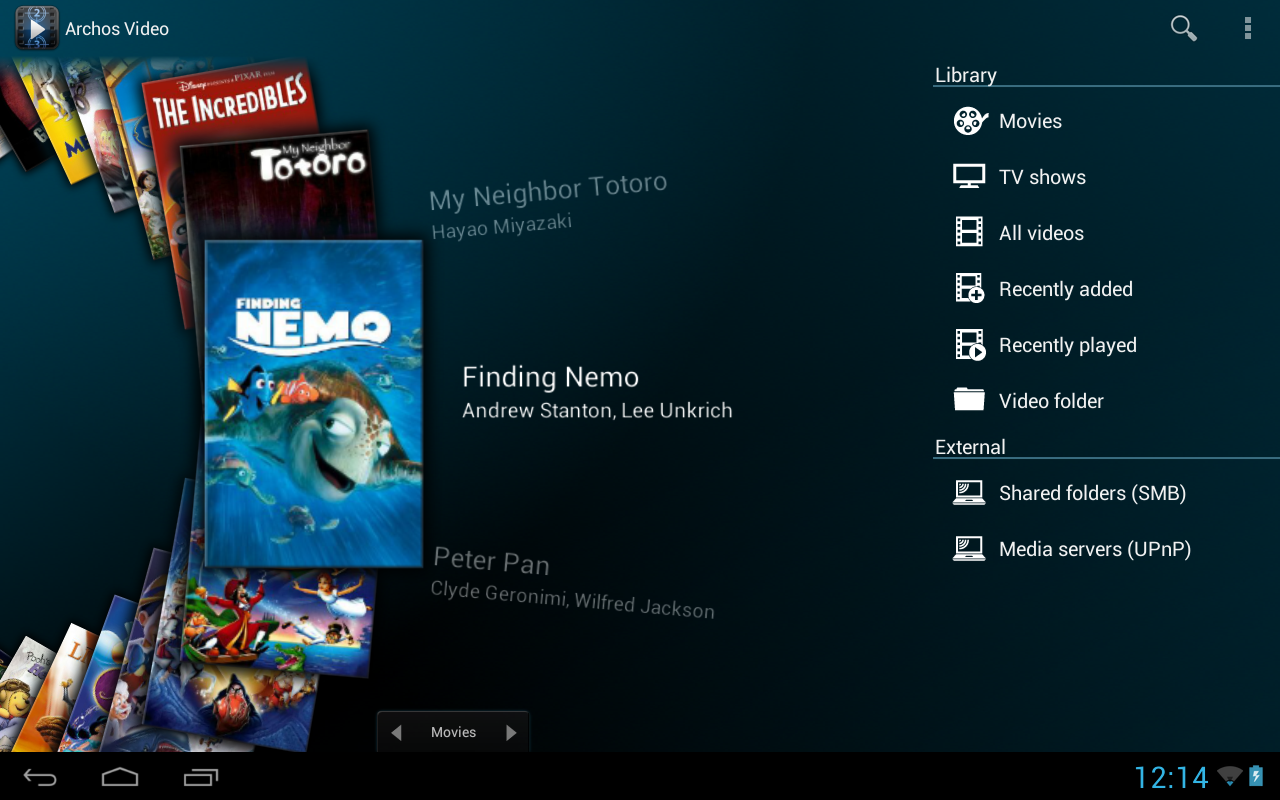Go to previous category with left arrow

coord(397,733)
